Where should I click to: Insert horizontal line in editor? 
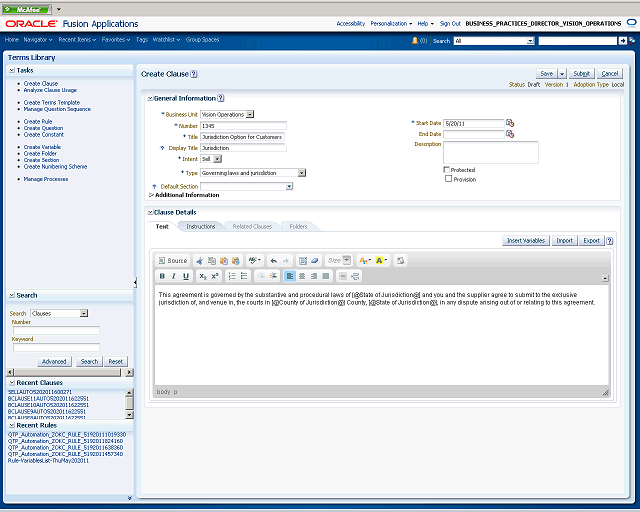[343, 276]
